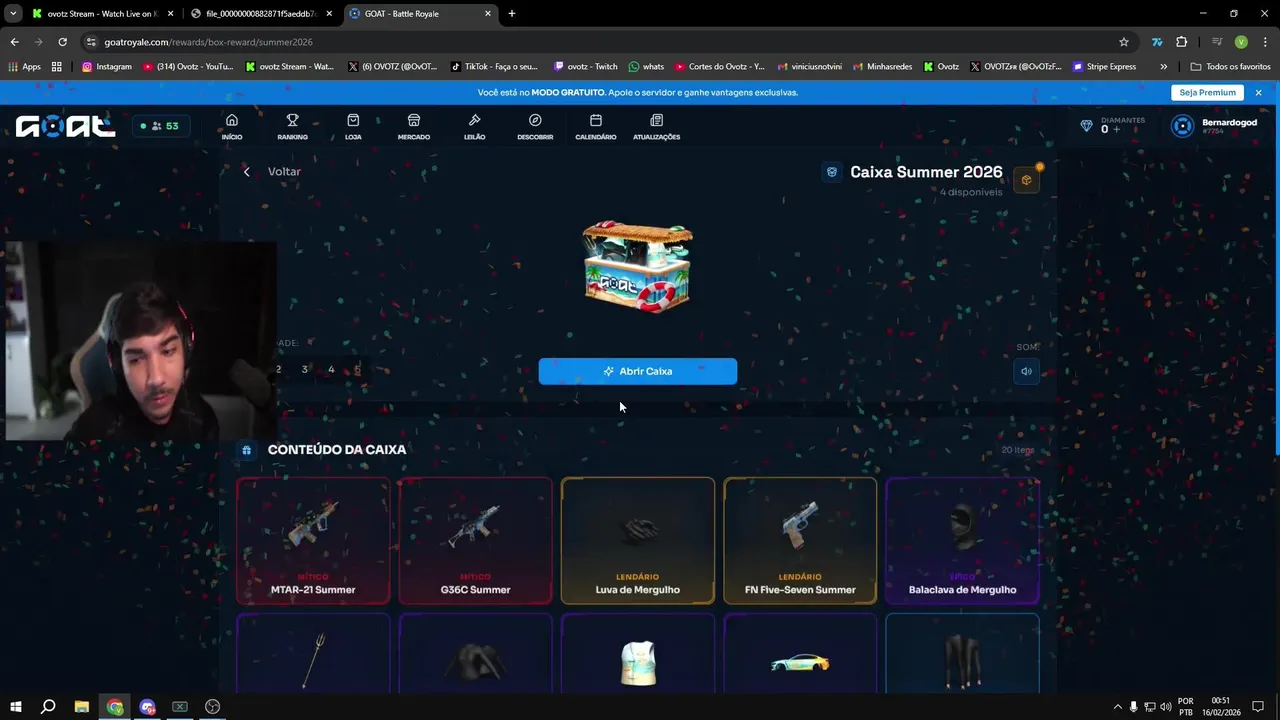
Task: Open the Instagram bookmark
Action: click(107, 67)
